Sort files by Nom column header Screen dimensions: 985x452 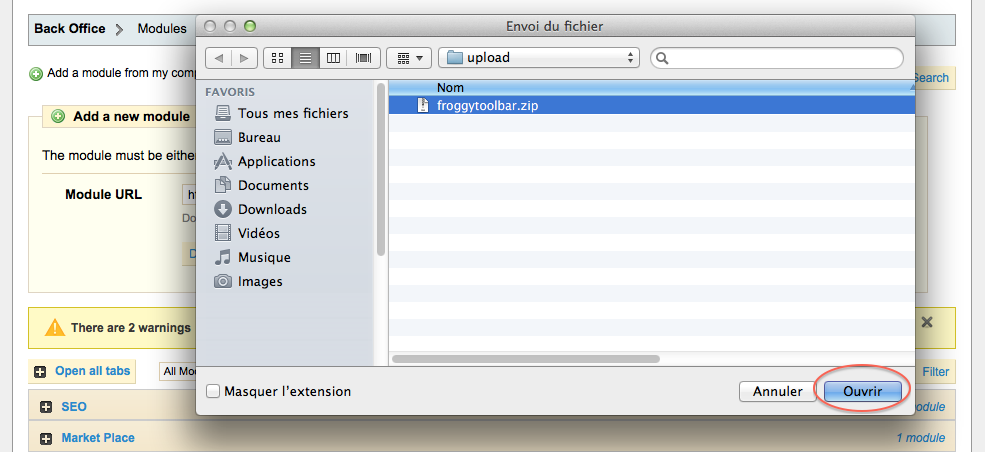pos(450,88)
